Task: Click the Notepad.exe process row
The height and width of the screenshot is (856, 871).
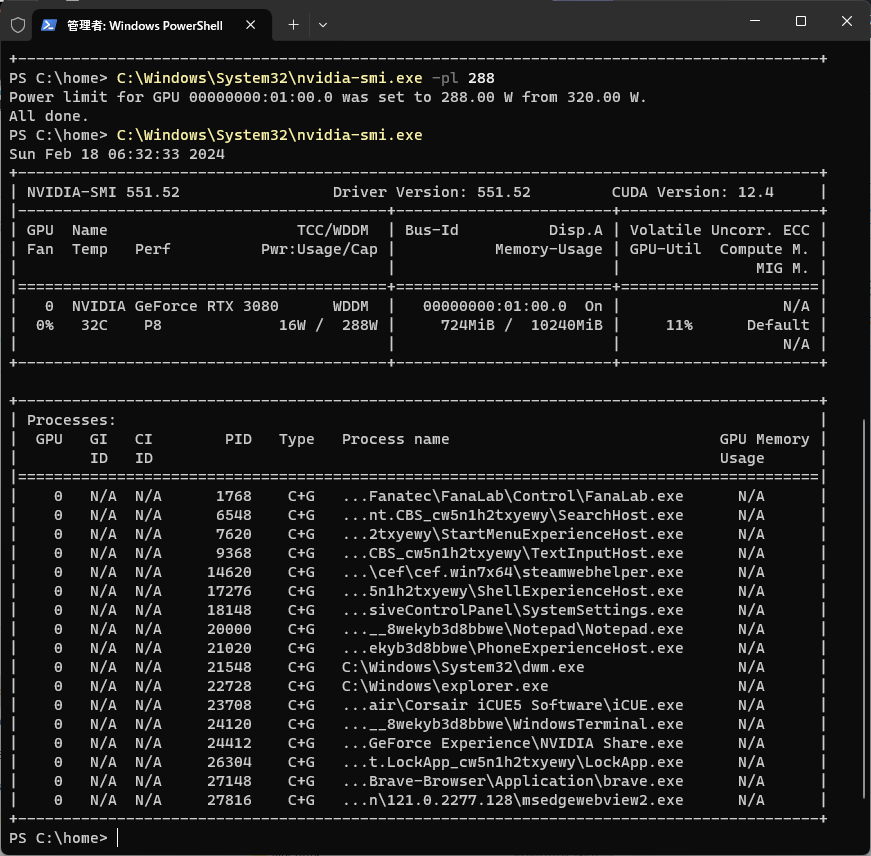Action: [x=418, y=629]
